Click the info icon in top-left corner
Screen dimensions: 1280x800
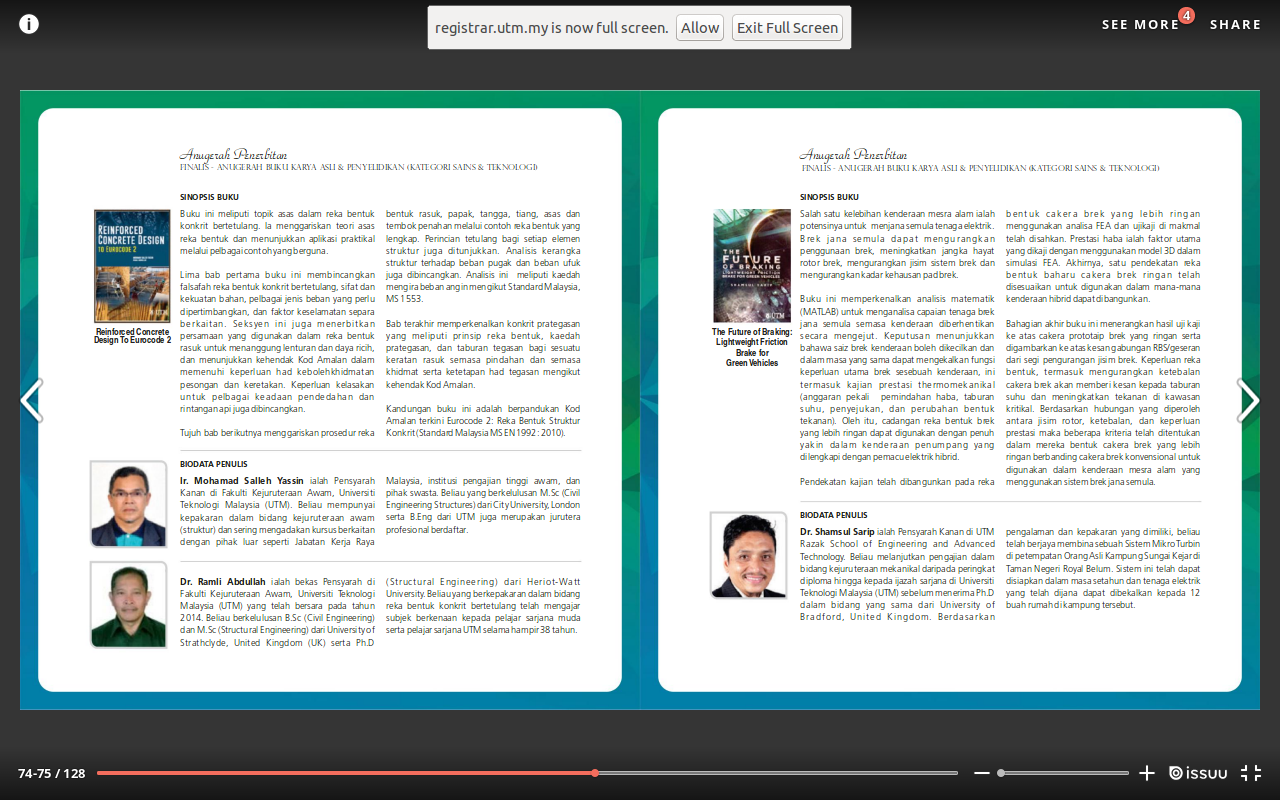coord(29,24)
